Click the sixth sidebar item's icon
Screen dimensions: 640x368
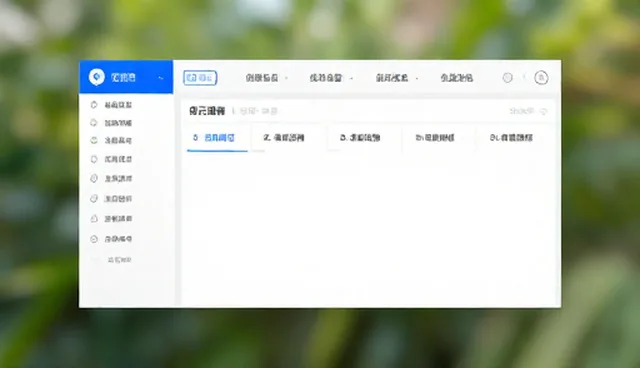pyautogui.click(x=94, y=199)
